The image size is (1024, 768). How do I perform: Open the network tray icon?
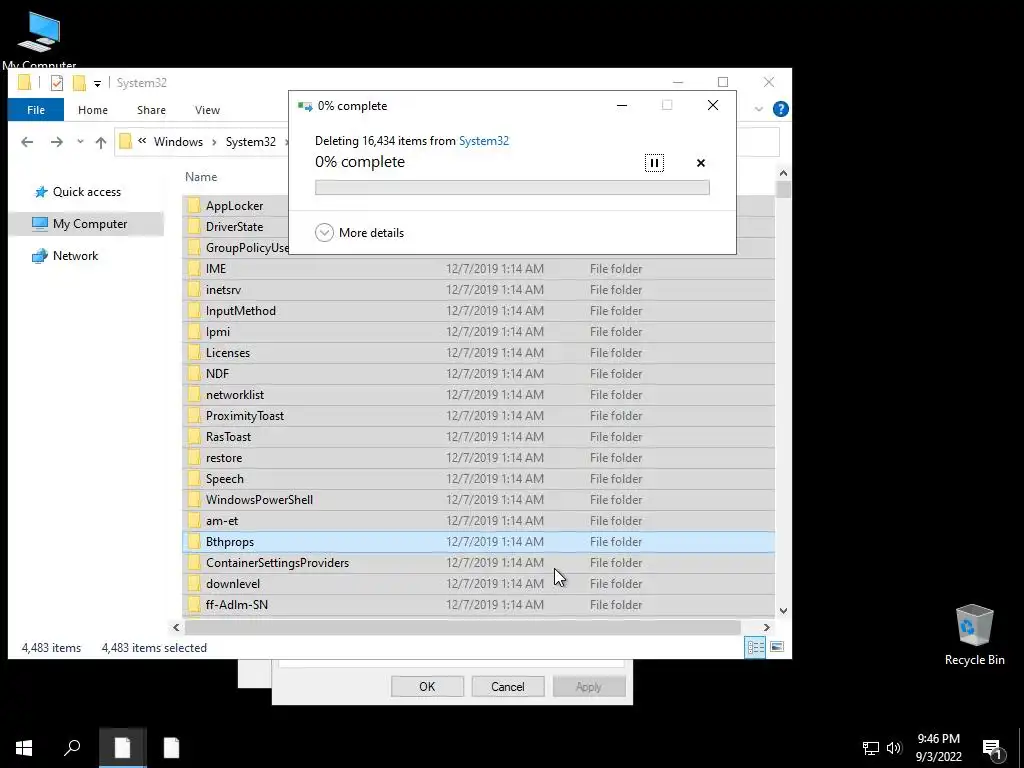871,748
